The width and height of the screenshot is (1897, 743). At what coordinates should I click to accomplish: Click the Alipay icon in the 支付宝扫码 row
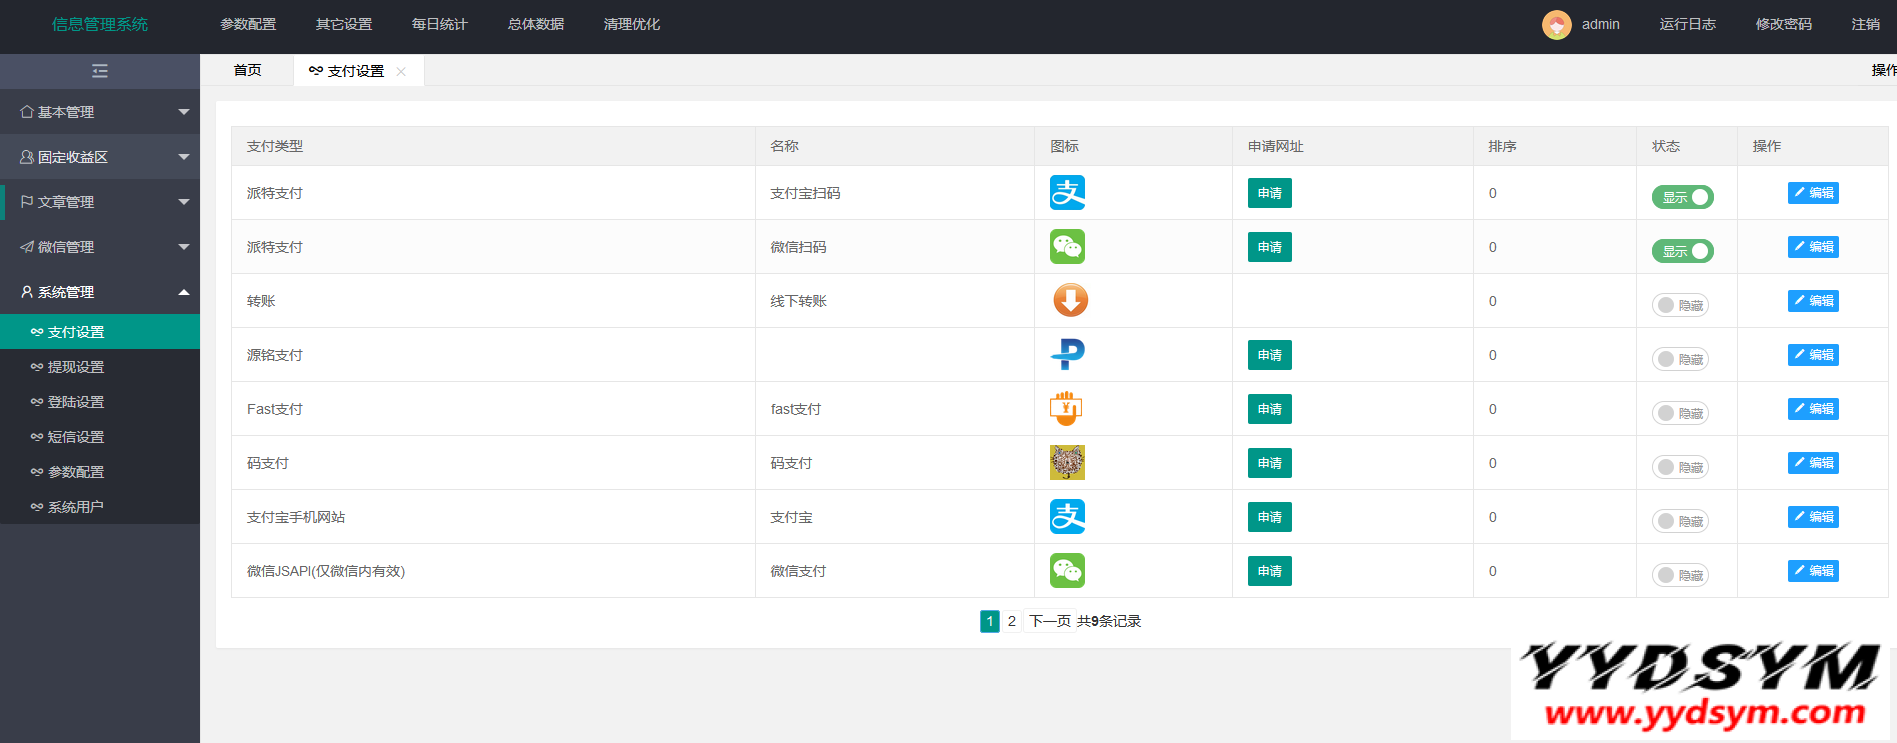click(1067, 193)
